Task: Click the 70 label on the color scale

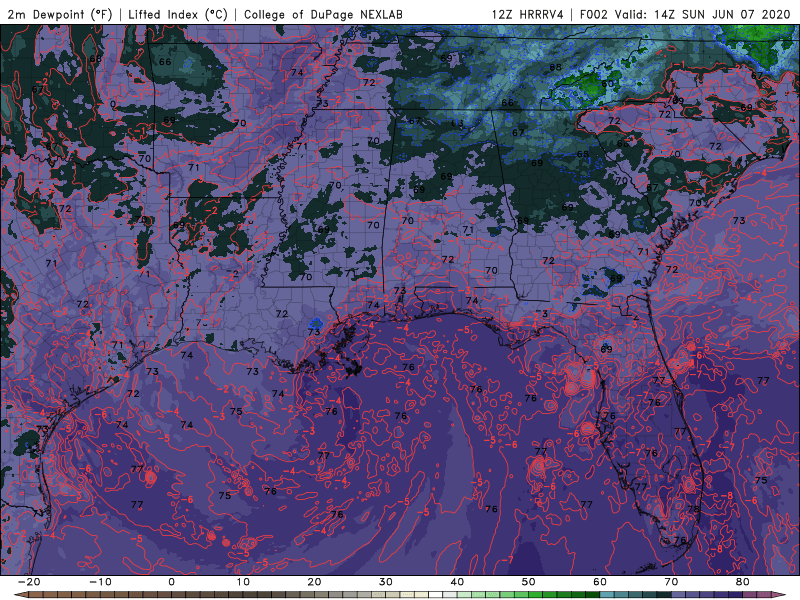Action: [671, 582]
